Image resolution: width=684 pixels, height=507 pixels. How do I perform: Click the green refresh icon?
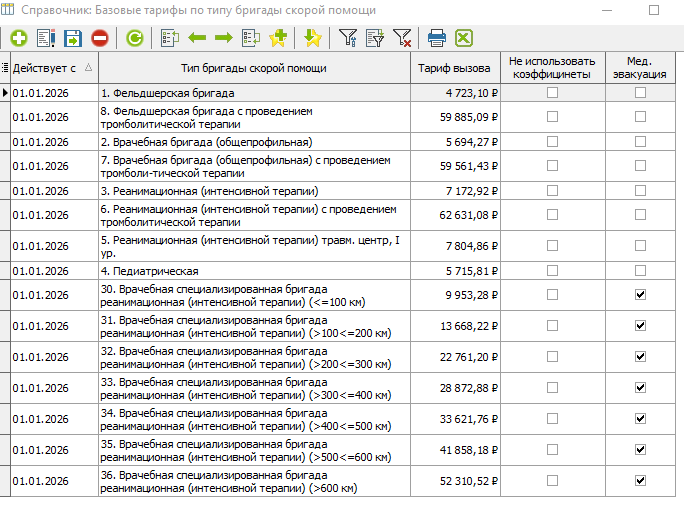click(134, 39)
